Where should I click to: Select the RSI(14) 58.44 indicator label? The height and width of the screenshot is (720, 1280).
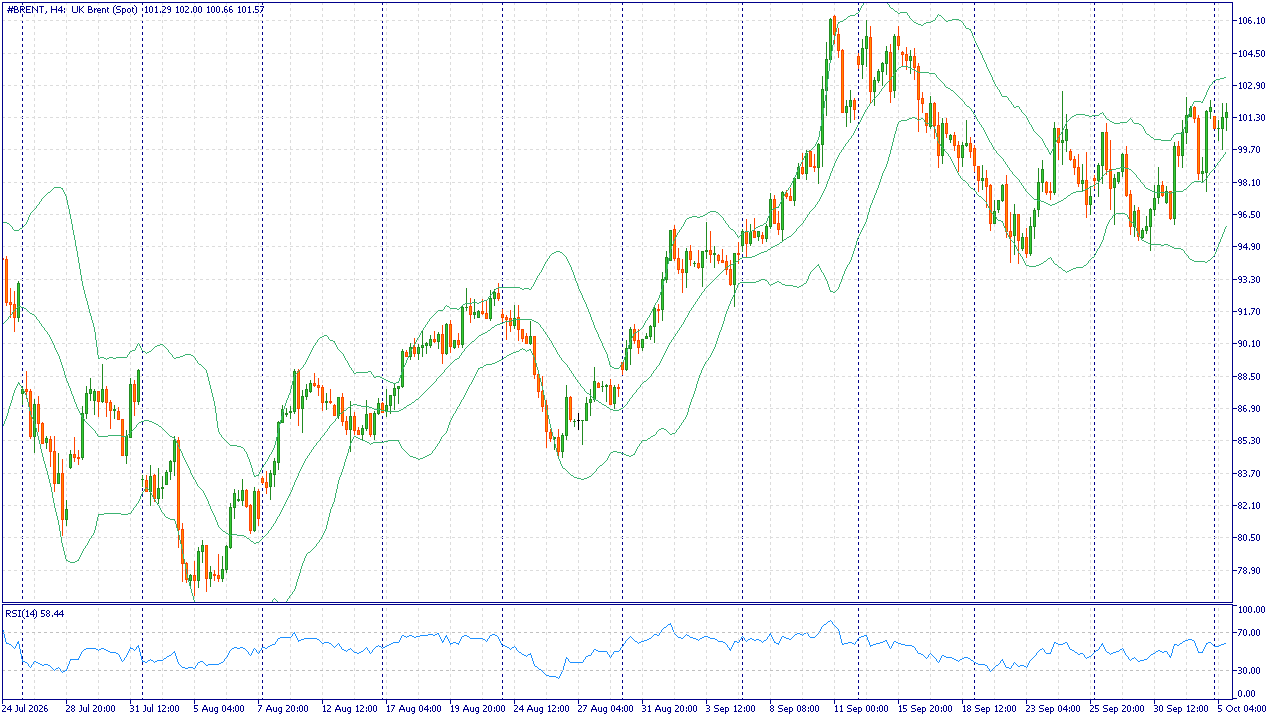tap(35, 612)
